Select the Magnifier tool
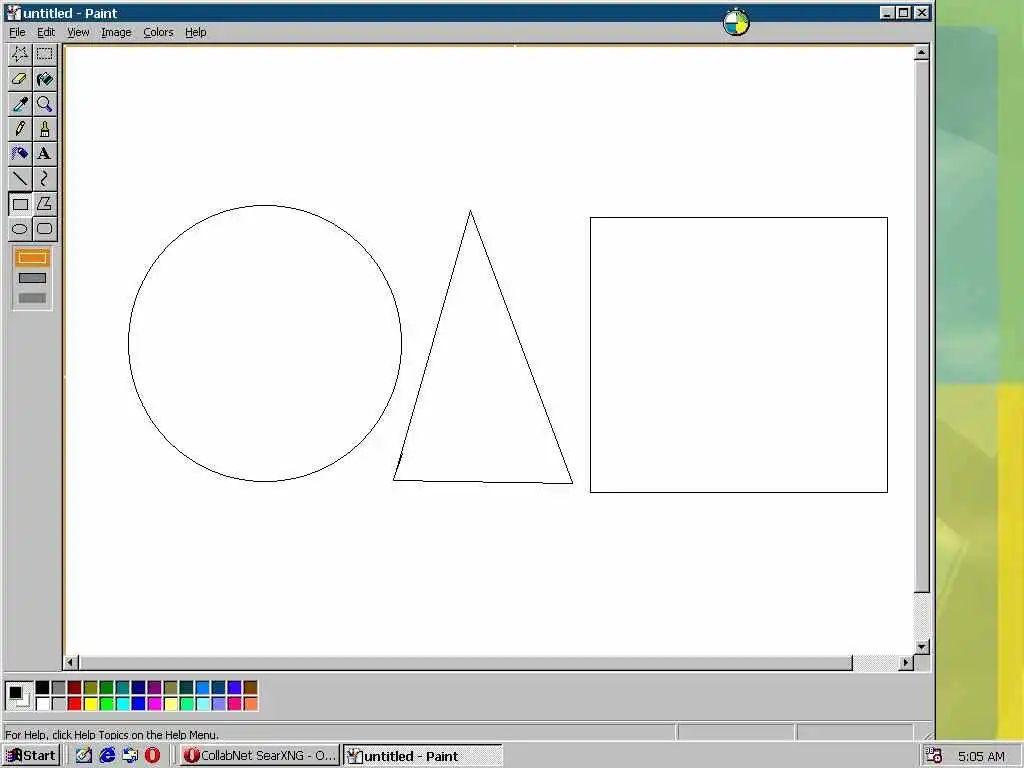The height and width of the screenshot is (768, 1024). click(44, 104)
